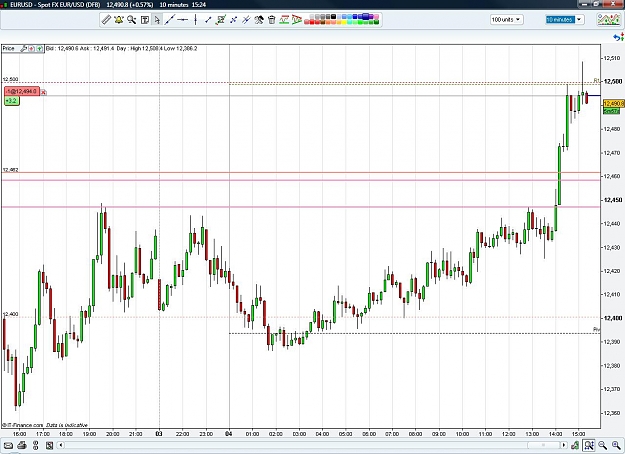Click the 15:00 time axis label
Image resolution: width=625 pixels, height=454 pixels.
pyautogui.click(x=578, y=434)
